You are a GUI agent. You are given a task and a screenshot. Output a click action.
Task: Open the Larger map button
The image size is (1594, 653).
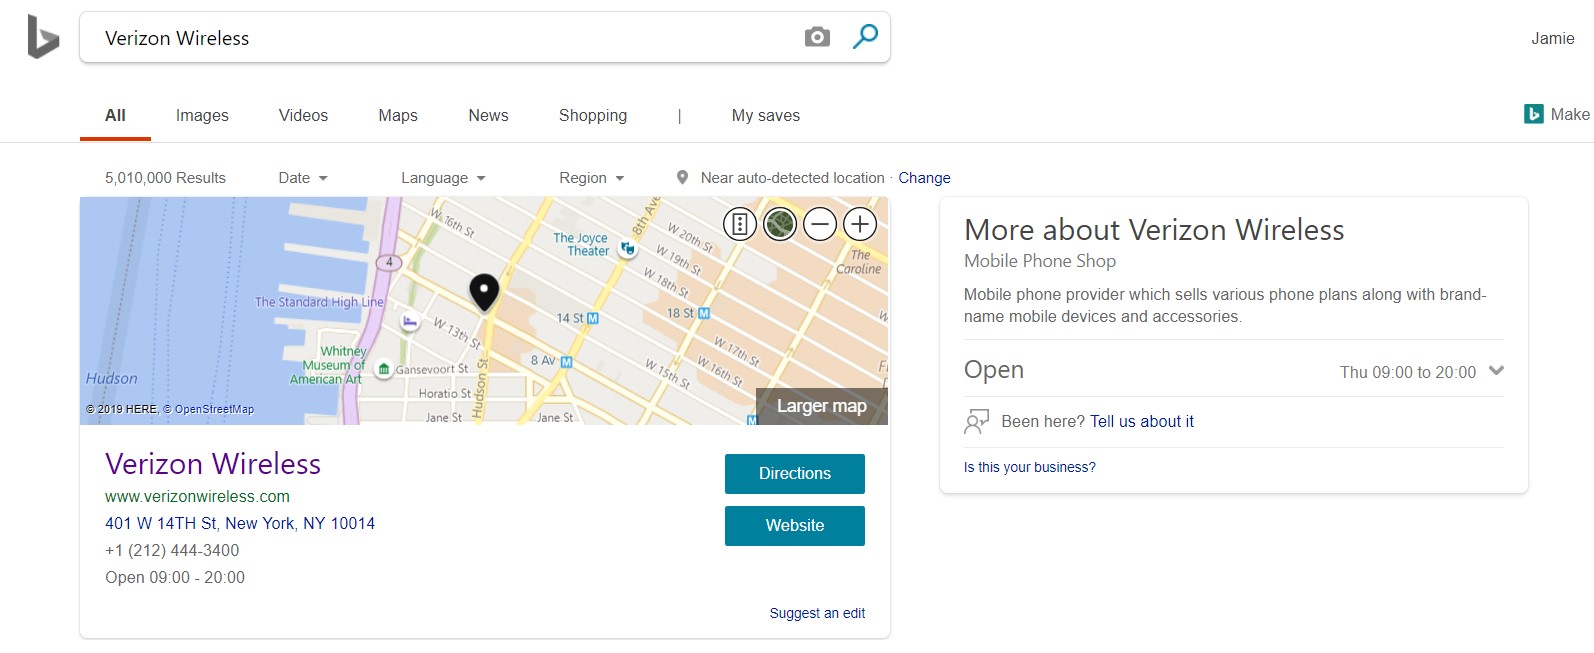pos(822,406)
